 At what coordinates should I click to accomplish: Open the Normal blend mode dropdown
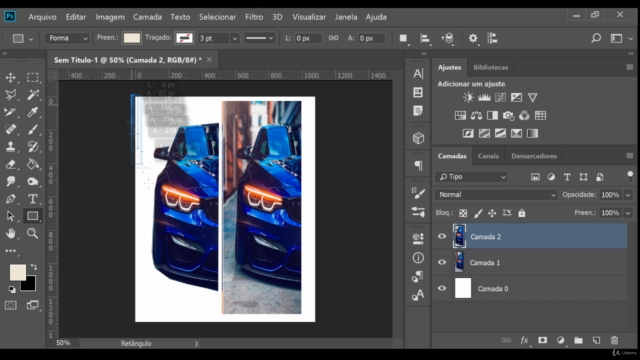tap(496, 195)
